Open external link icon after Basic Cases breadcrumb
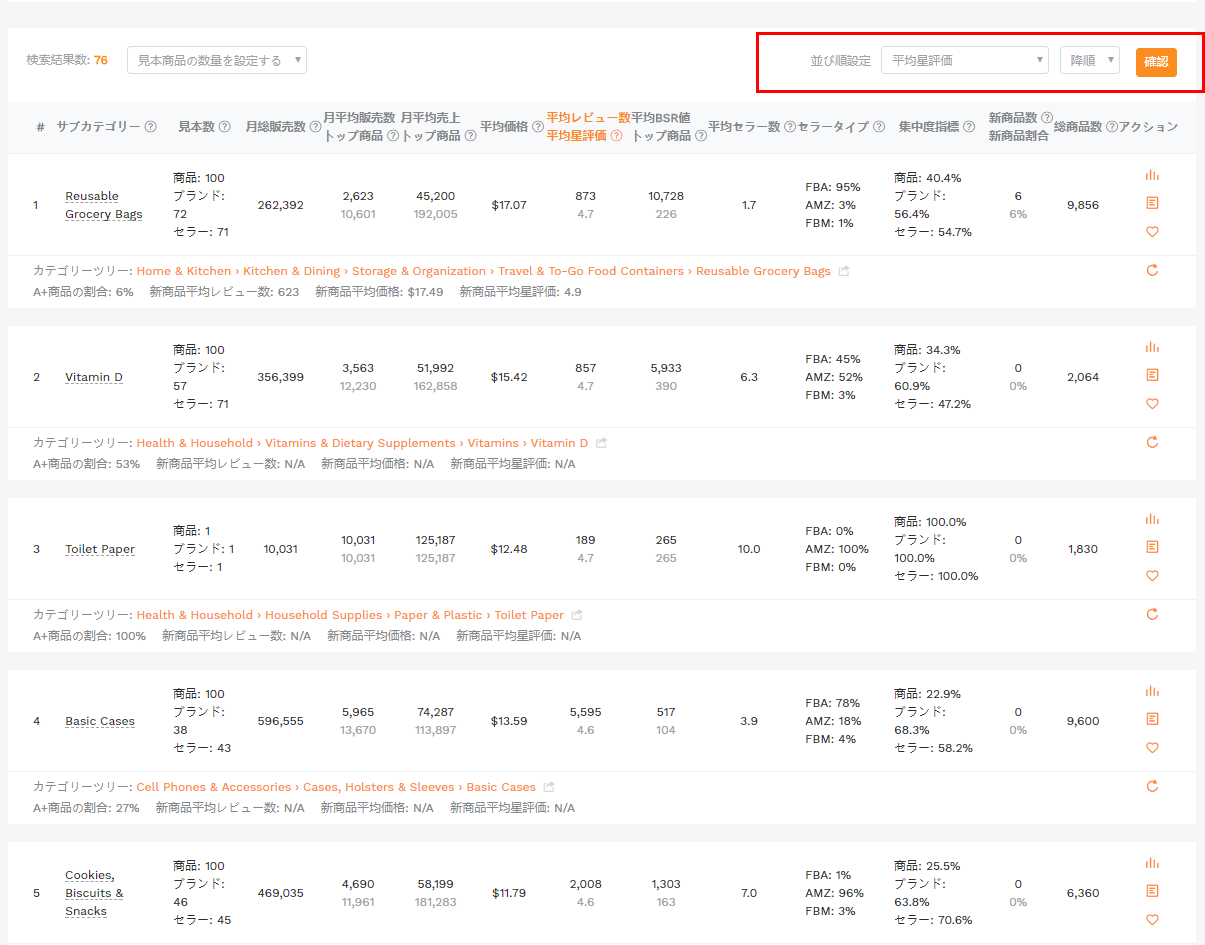Image resolution: width=1205 pixels, height=945 pixels. click(549, 787)
